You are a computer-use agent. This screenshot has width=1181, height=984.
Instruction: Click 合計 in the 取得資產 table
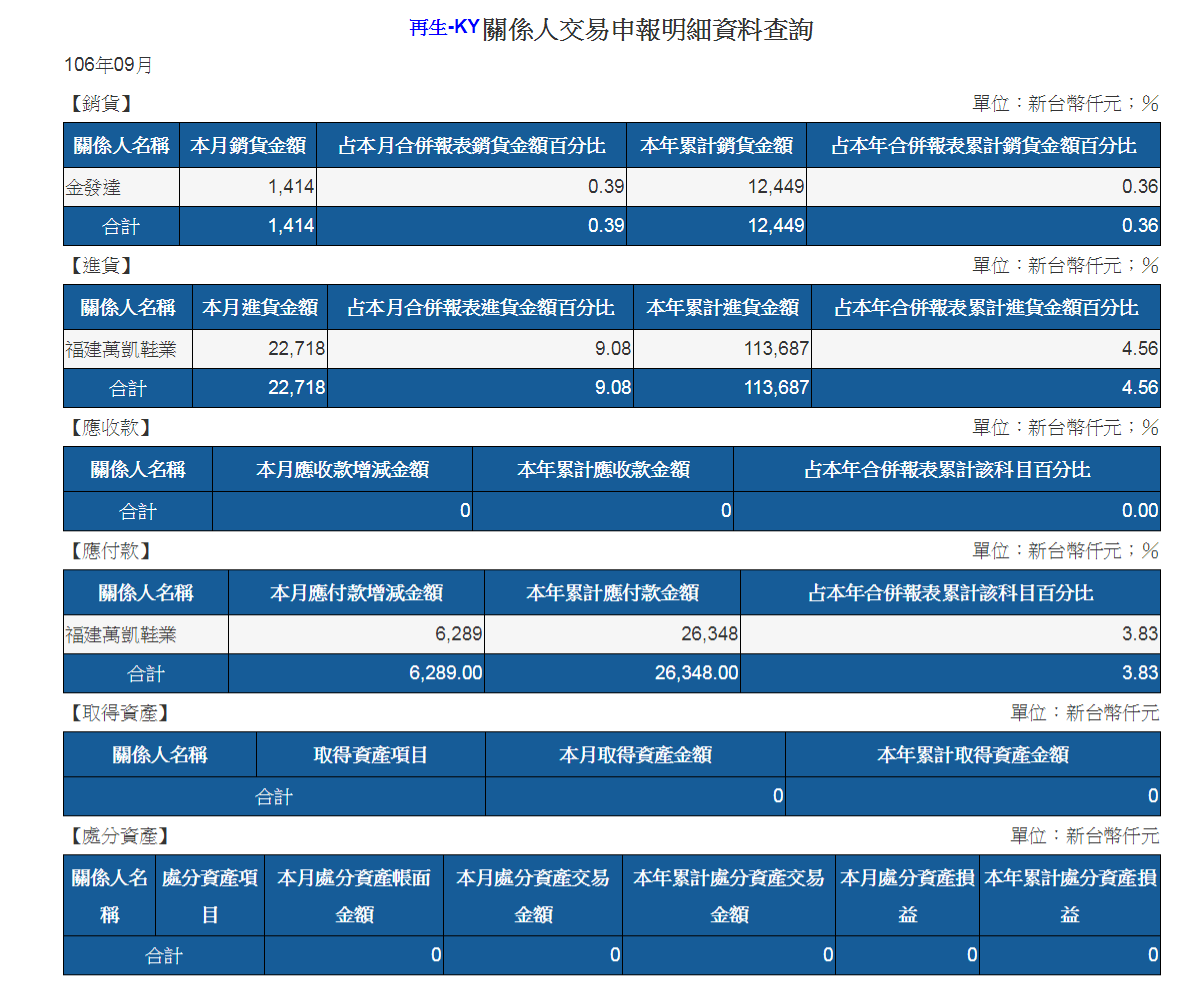coord(274,796)
